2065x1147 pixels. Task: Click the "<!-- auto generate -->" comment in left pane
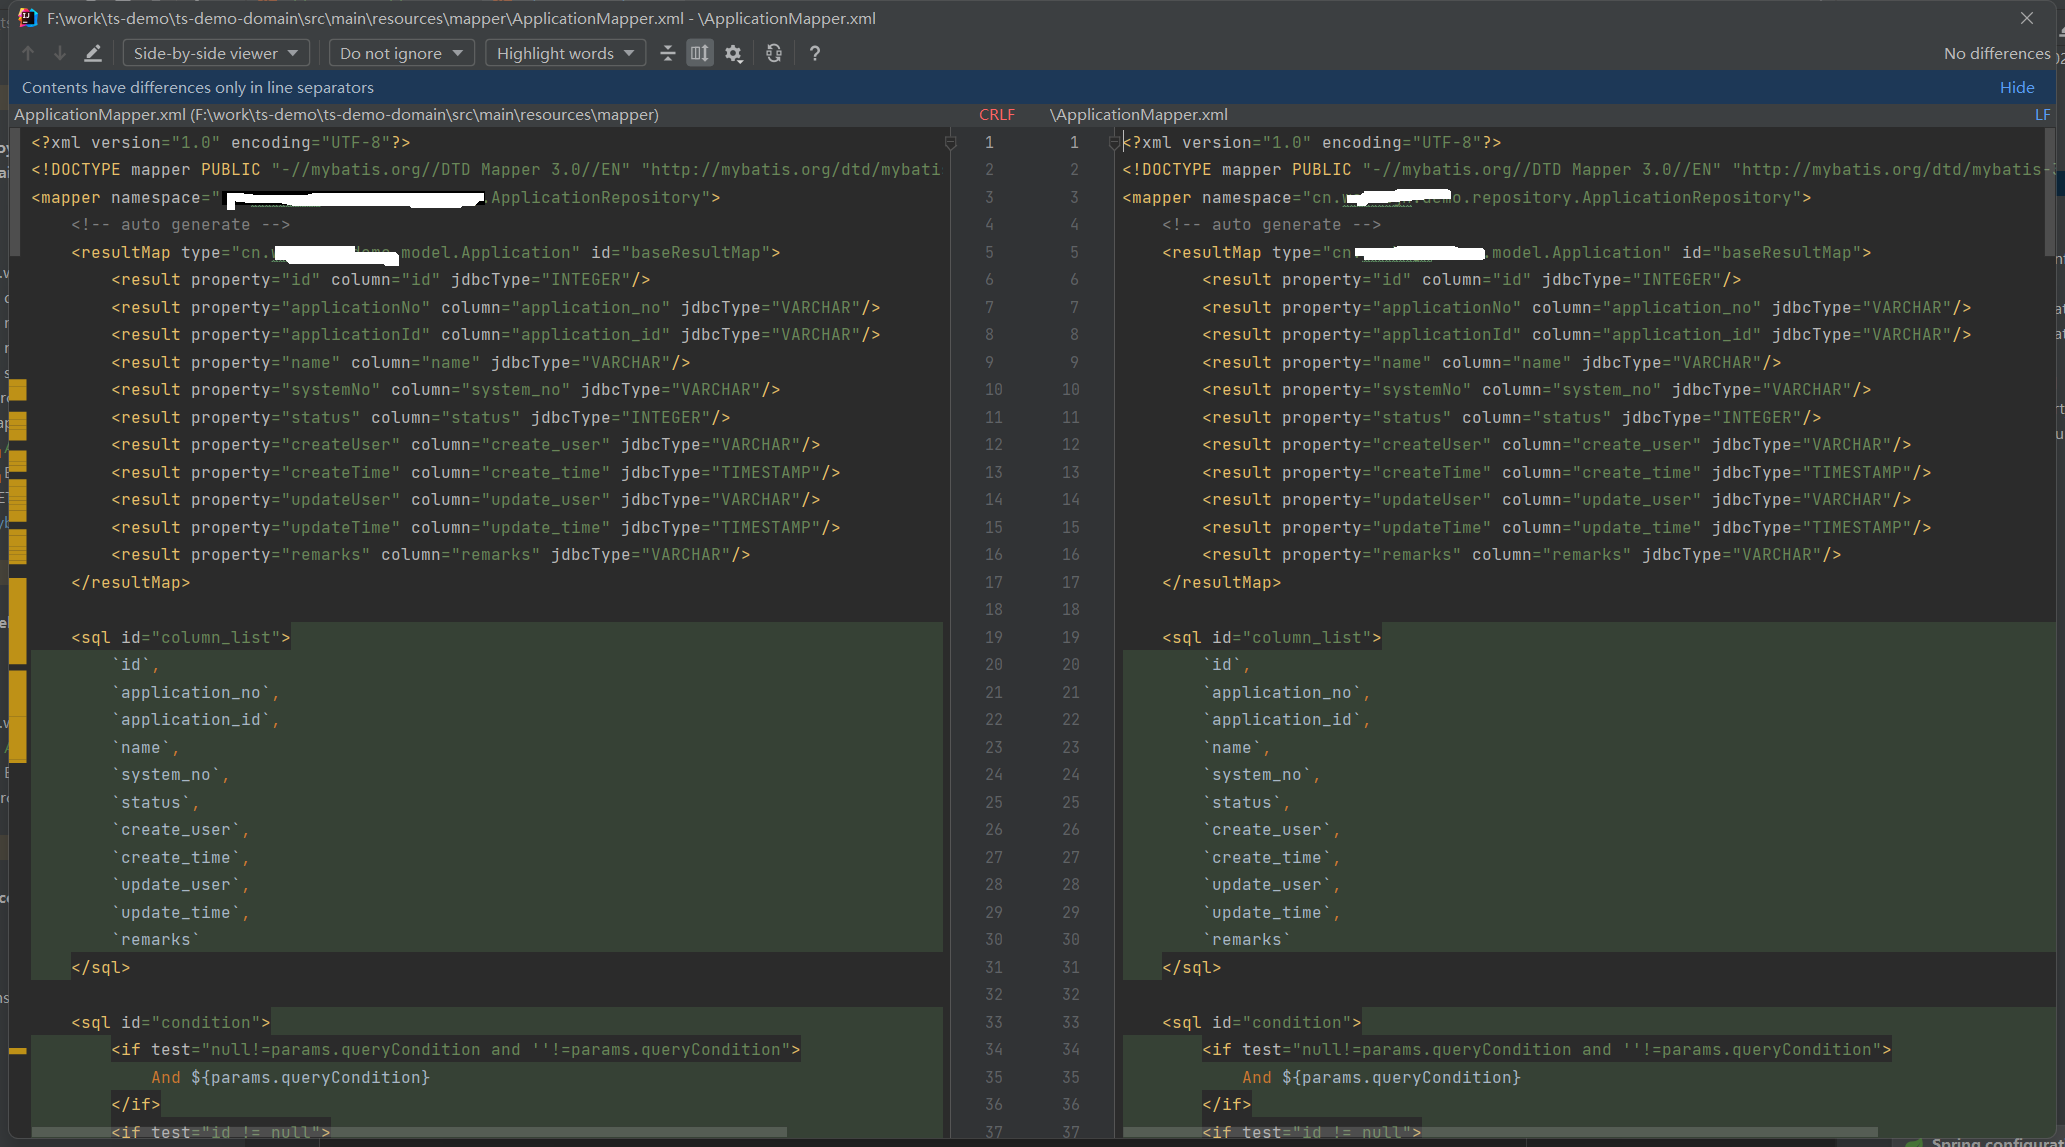(x=181, y=225)
